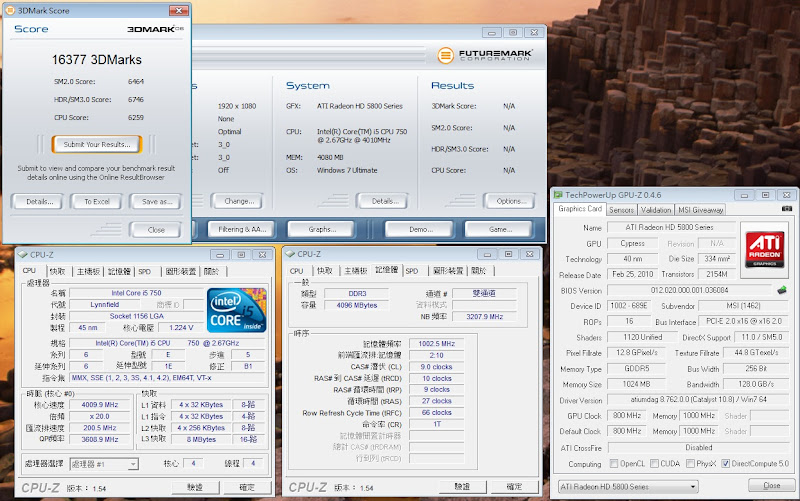Open the MSI Giveaway tab in GPU-Z
The image size is (800, 501).
point(701,210)
